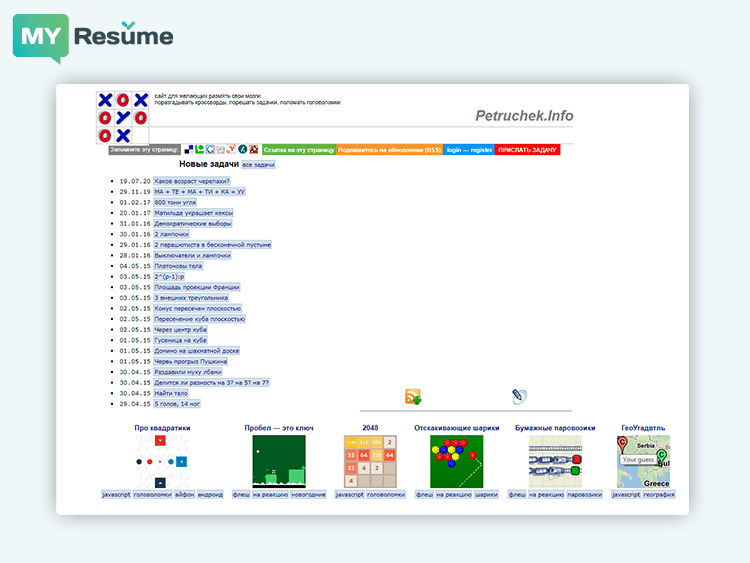Click the 'айфон' tag under Про квадратики

(x=185, y=494)
